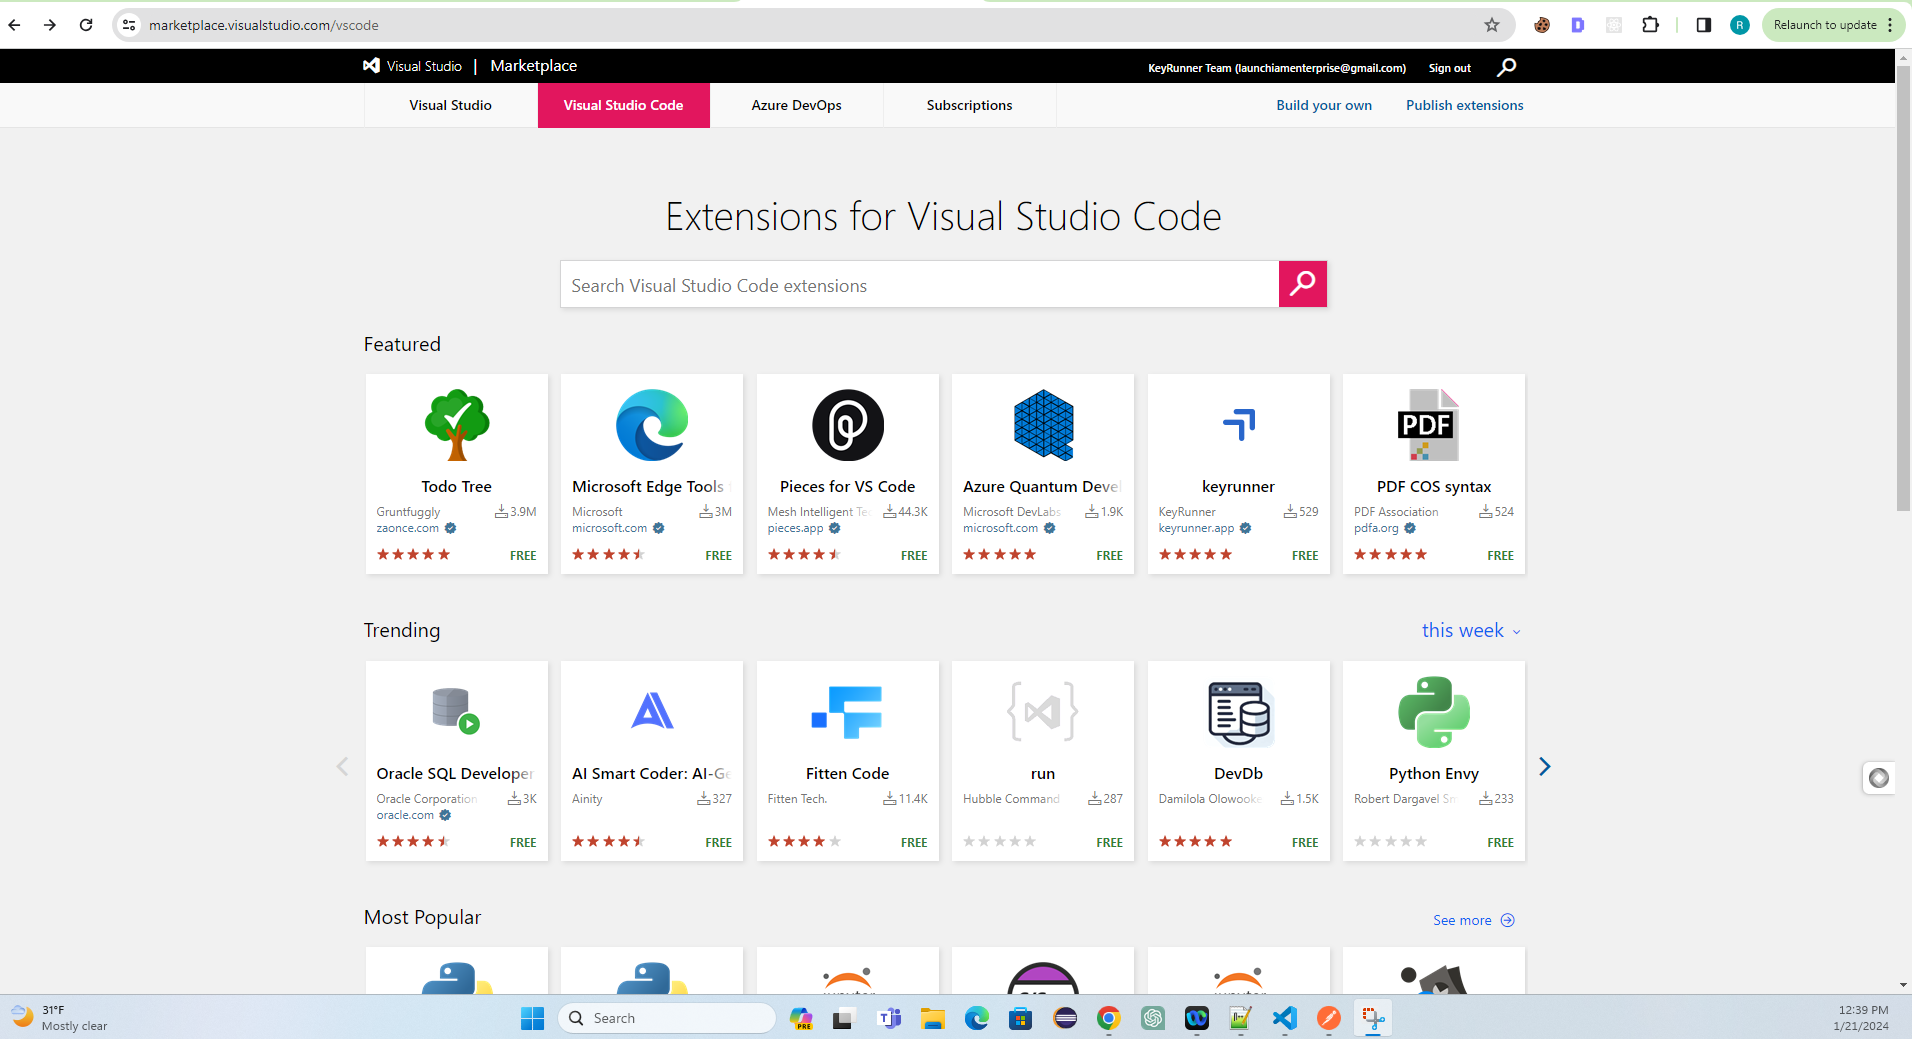This screenshot has width=1912, height=1039.
Task: Click the Windows Start button
Action: coord(532,1018)
